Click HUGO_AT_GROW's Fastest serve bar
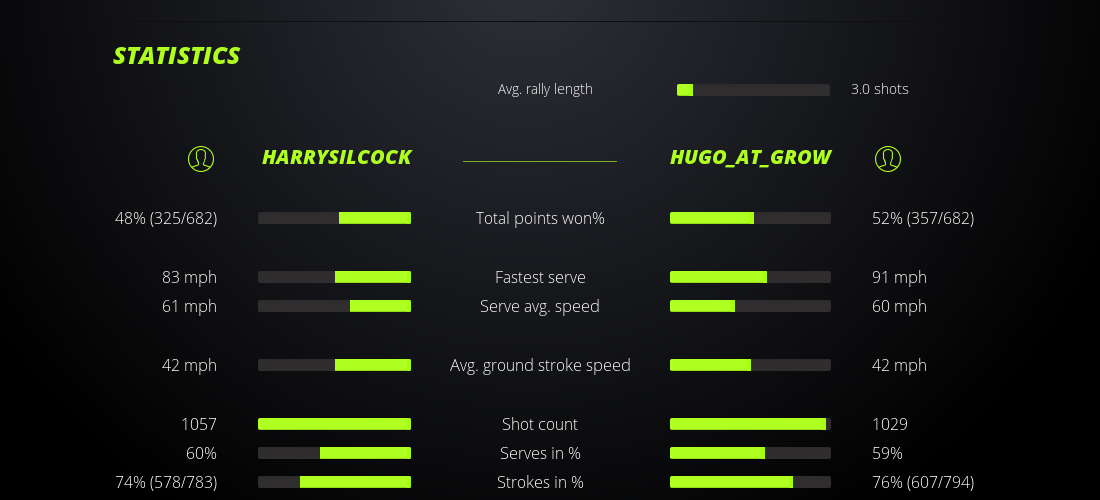The height and width of the screenshot is (500, 1100). [750, 277]
